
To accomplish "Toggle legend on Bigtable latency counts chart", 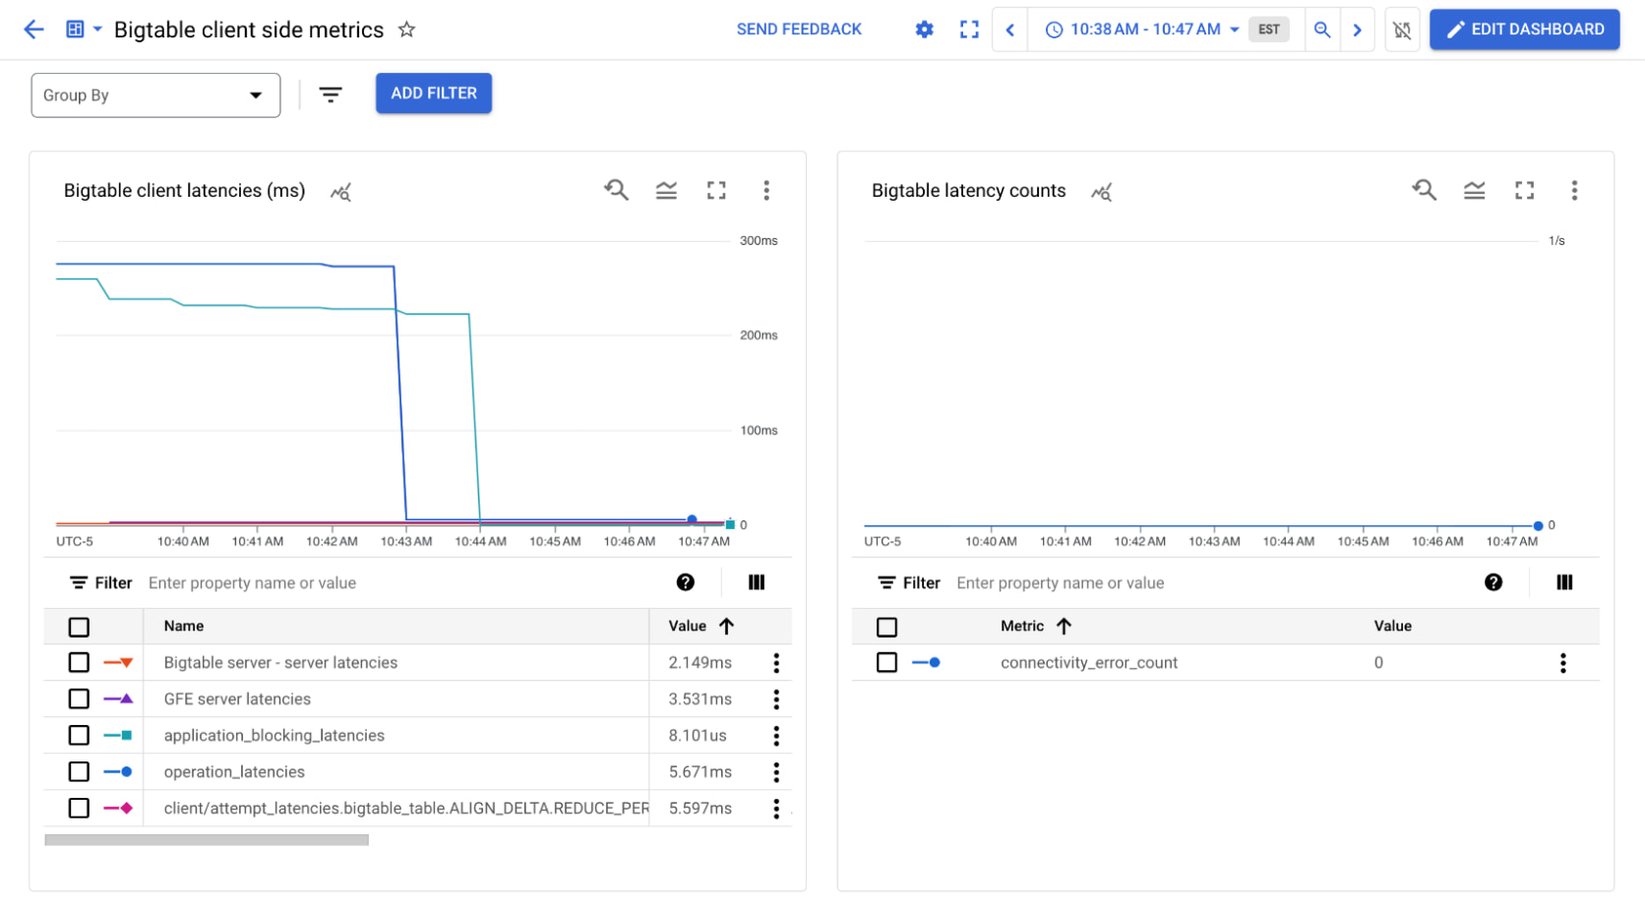I will pyautogui.click(x=1474, y=190).
